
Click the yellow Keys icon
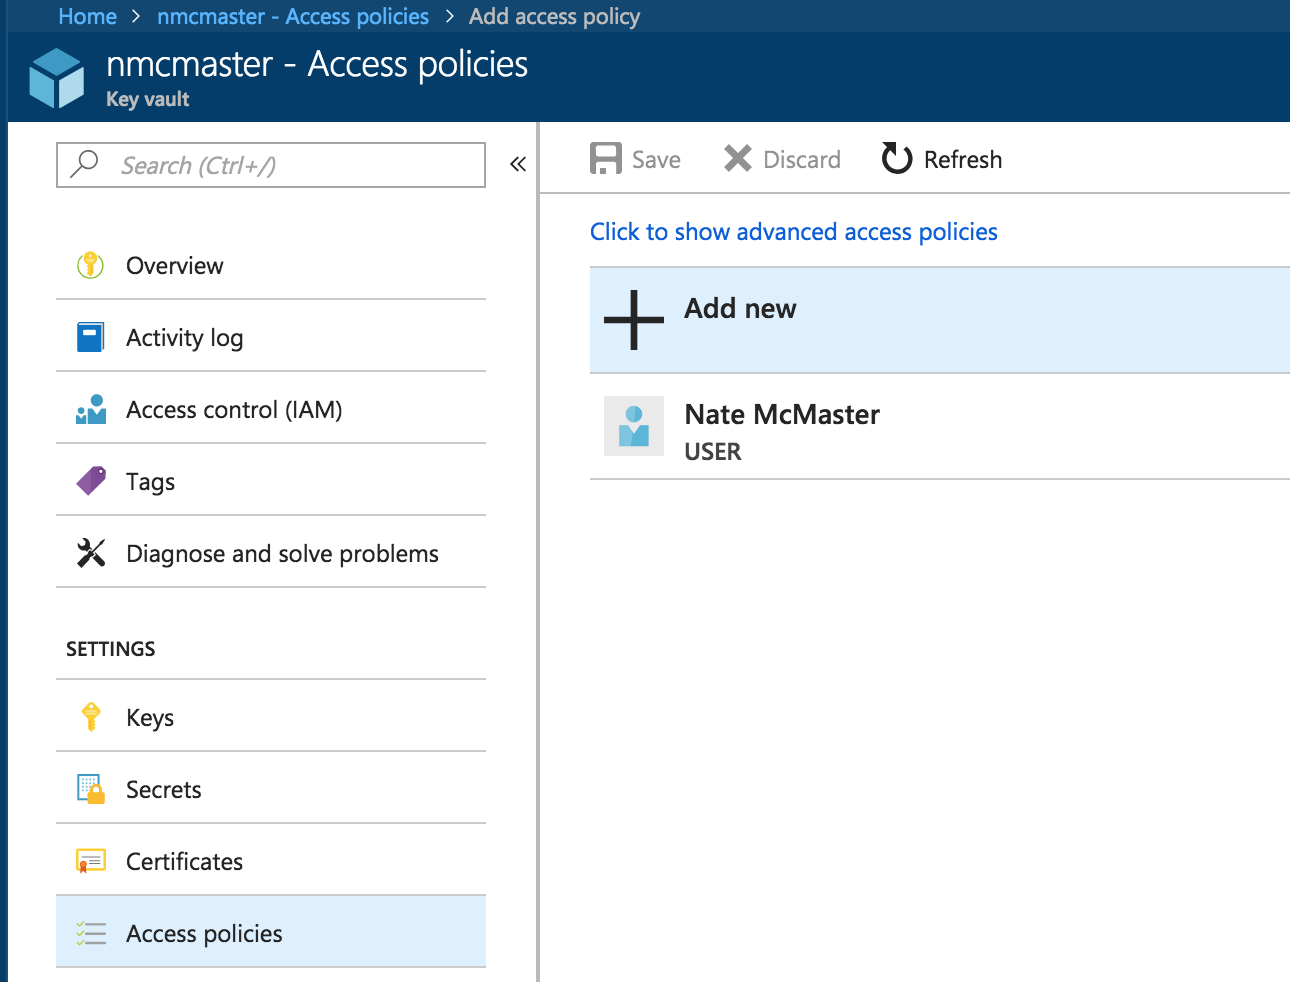[x=91, y=717]
